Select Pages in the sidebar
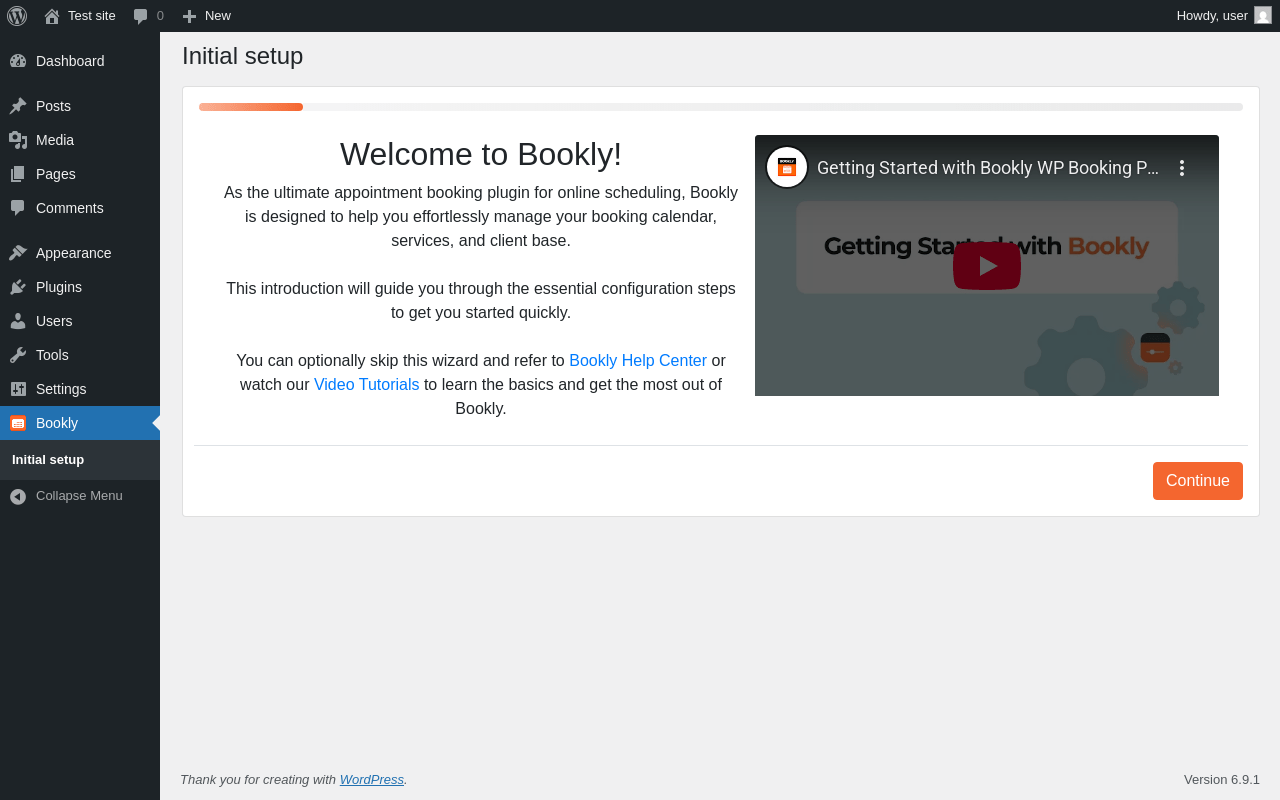Screen dimensions: 1280x800 tap(56, 174)
